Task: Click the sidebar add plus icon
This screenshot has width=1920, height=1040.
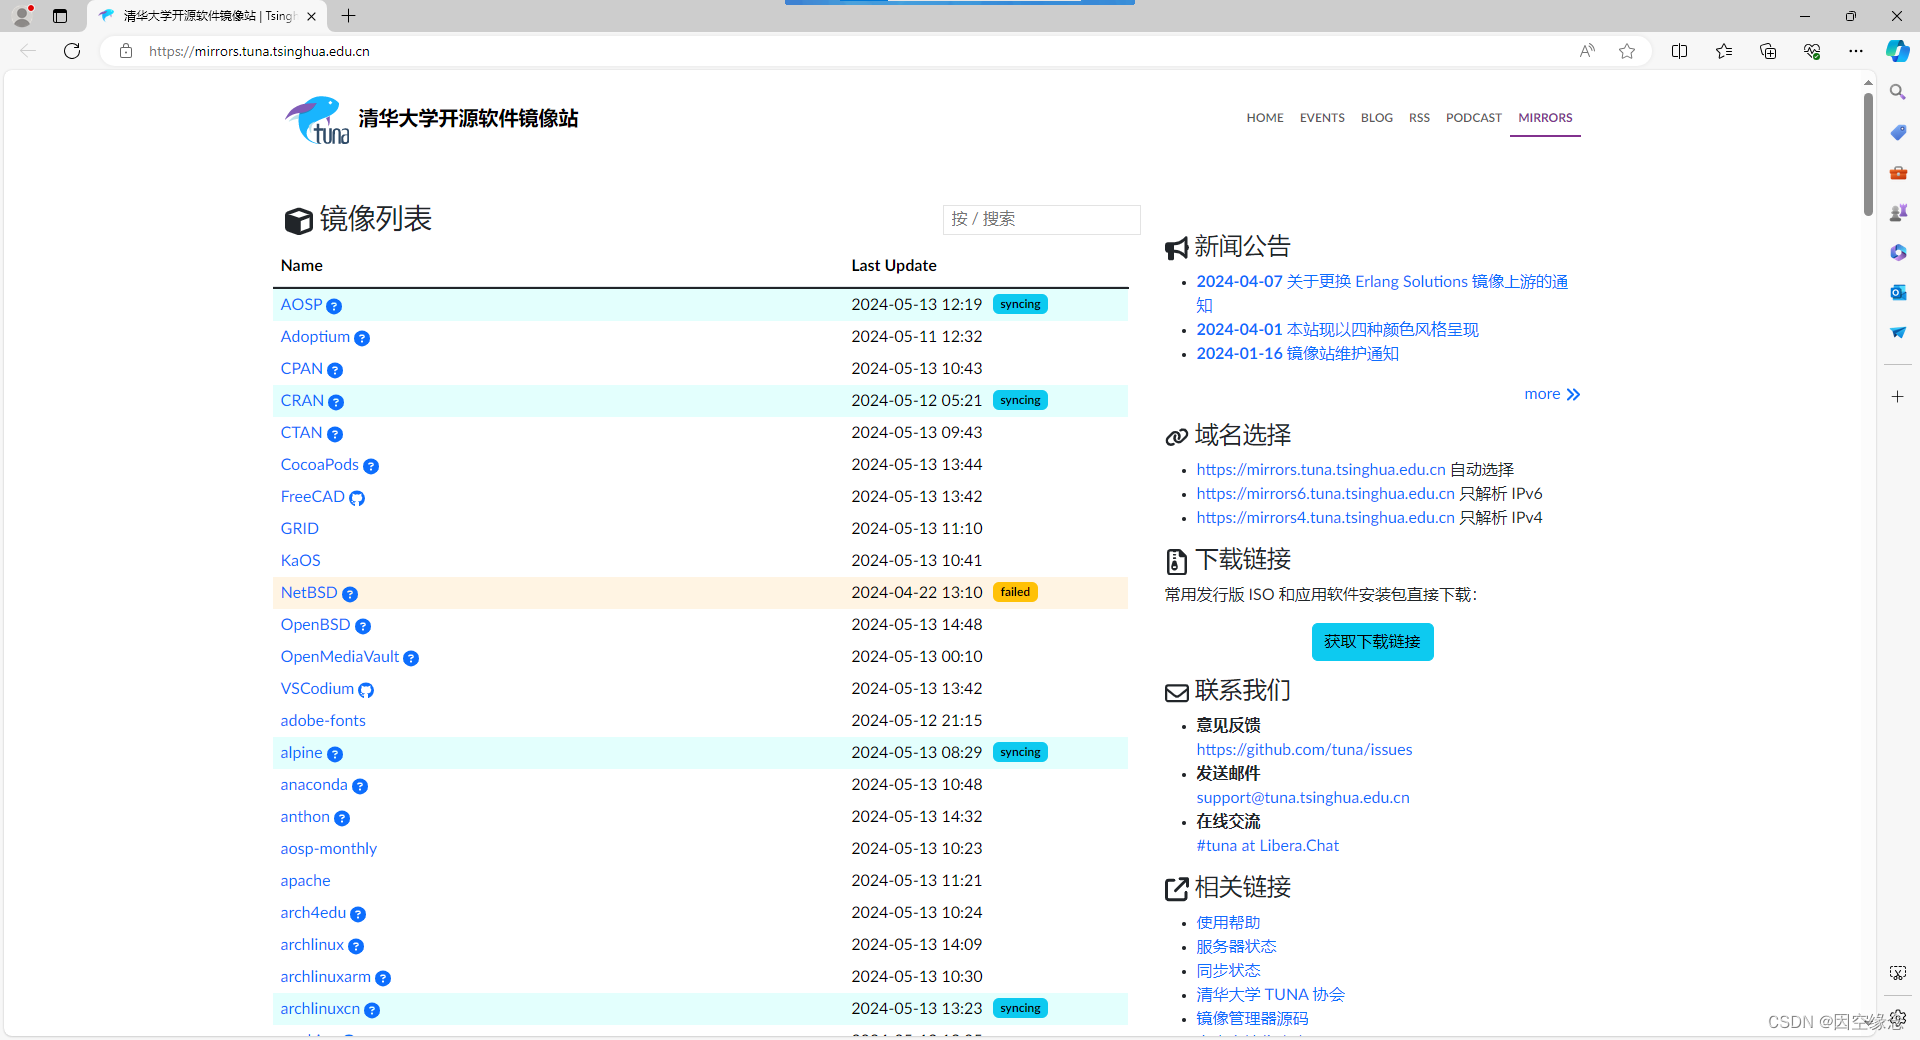Action: [x=1897, y=397]
